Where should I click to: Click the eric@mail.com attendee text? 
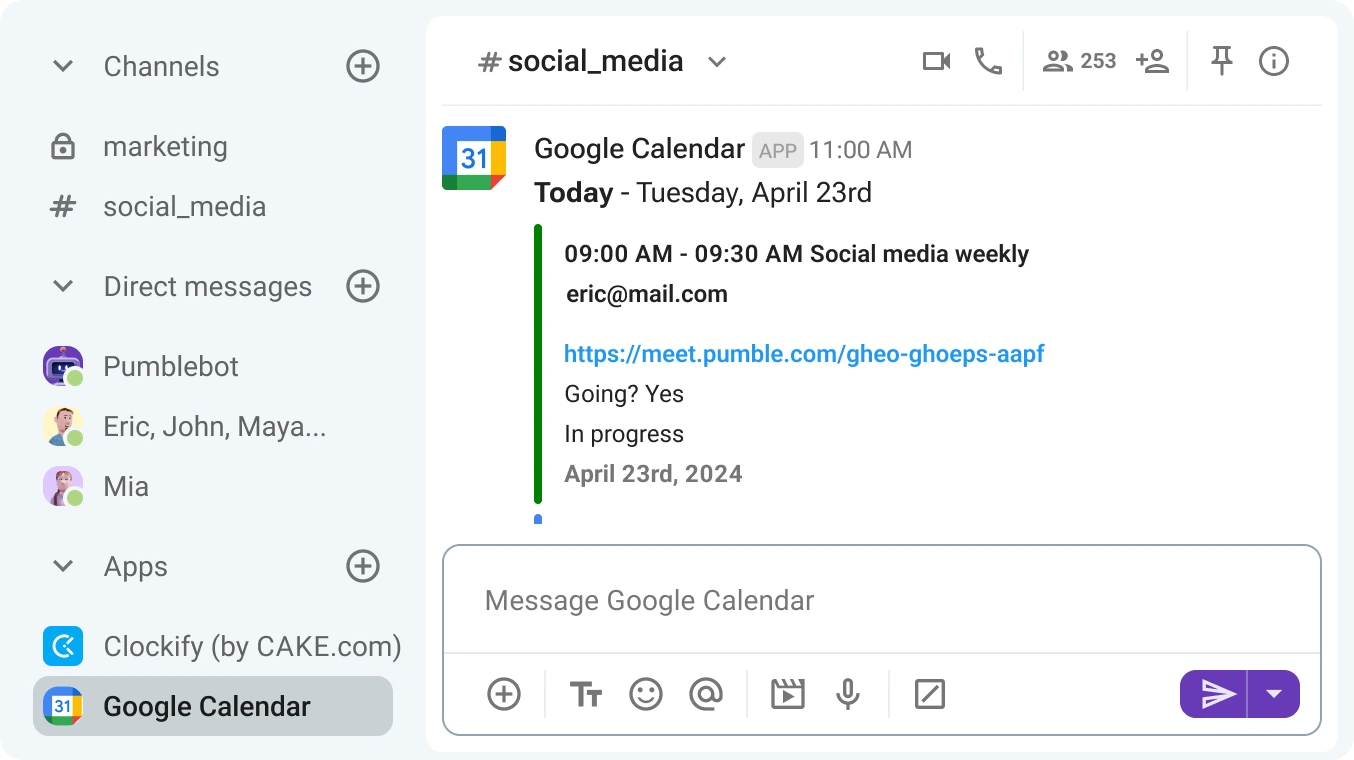(647, 294)
